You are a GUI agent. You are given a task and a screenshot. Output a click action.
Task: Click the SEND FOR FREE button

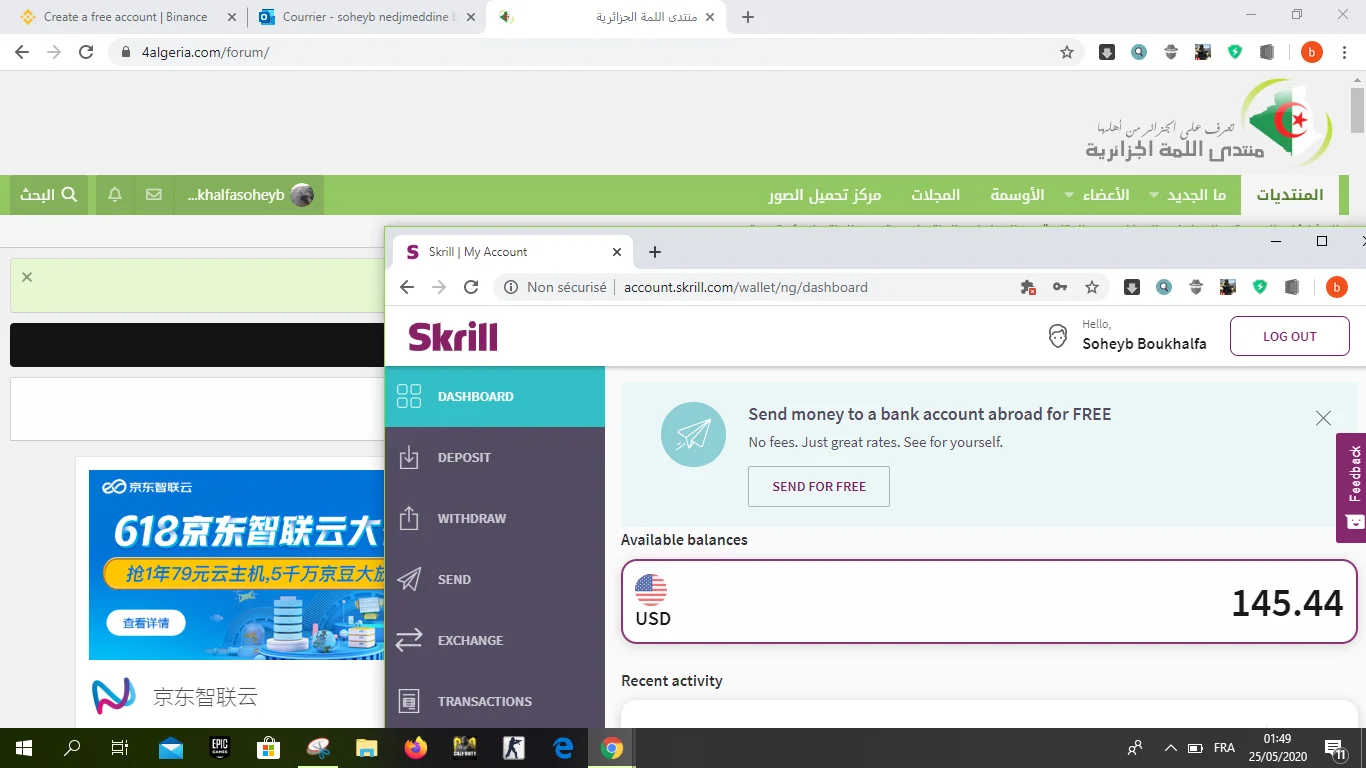click(x=819, y=487)
